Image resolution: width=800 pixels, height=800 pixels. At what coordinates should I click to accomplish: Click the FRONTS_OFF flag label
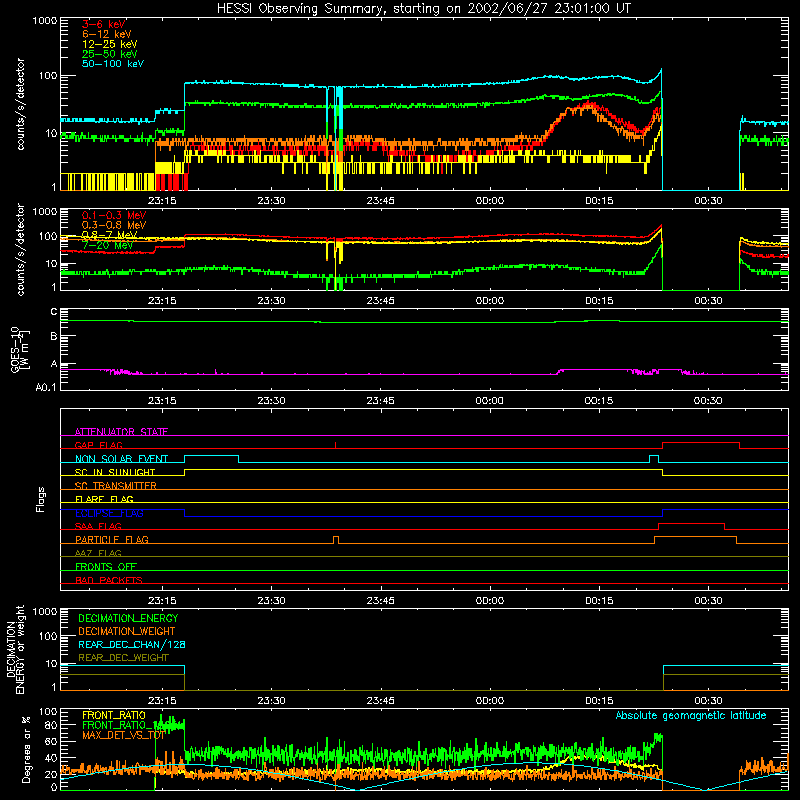106,566
